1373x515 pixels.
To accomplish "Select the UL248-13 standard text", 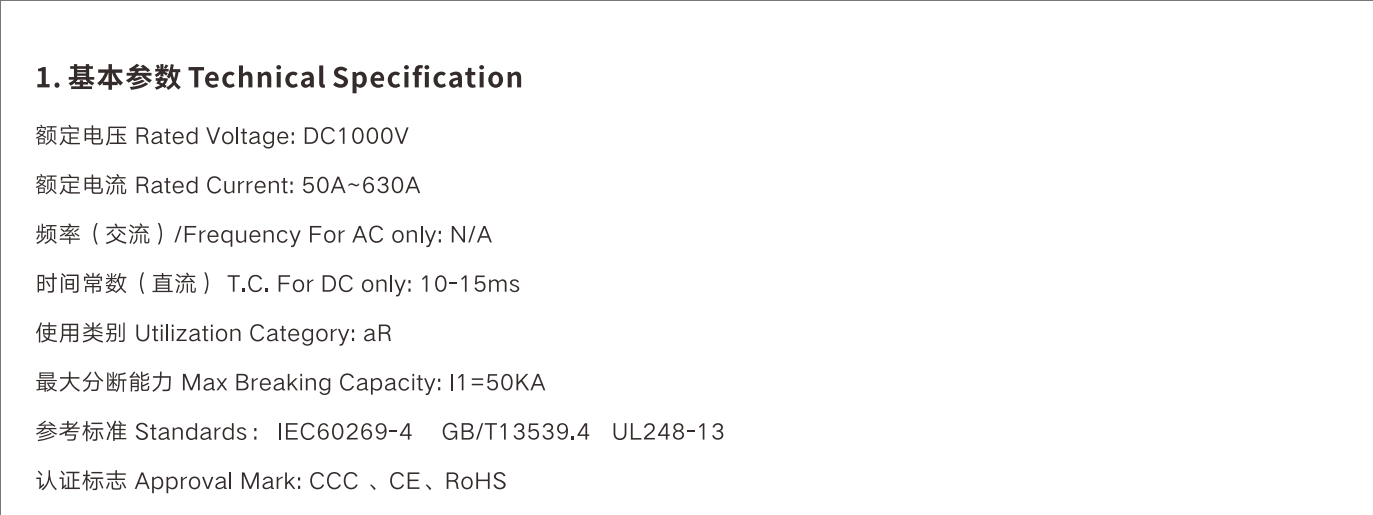I will [x=668, y=432].
